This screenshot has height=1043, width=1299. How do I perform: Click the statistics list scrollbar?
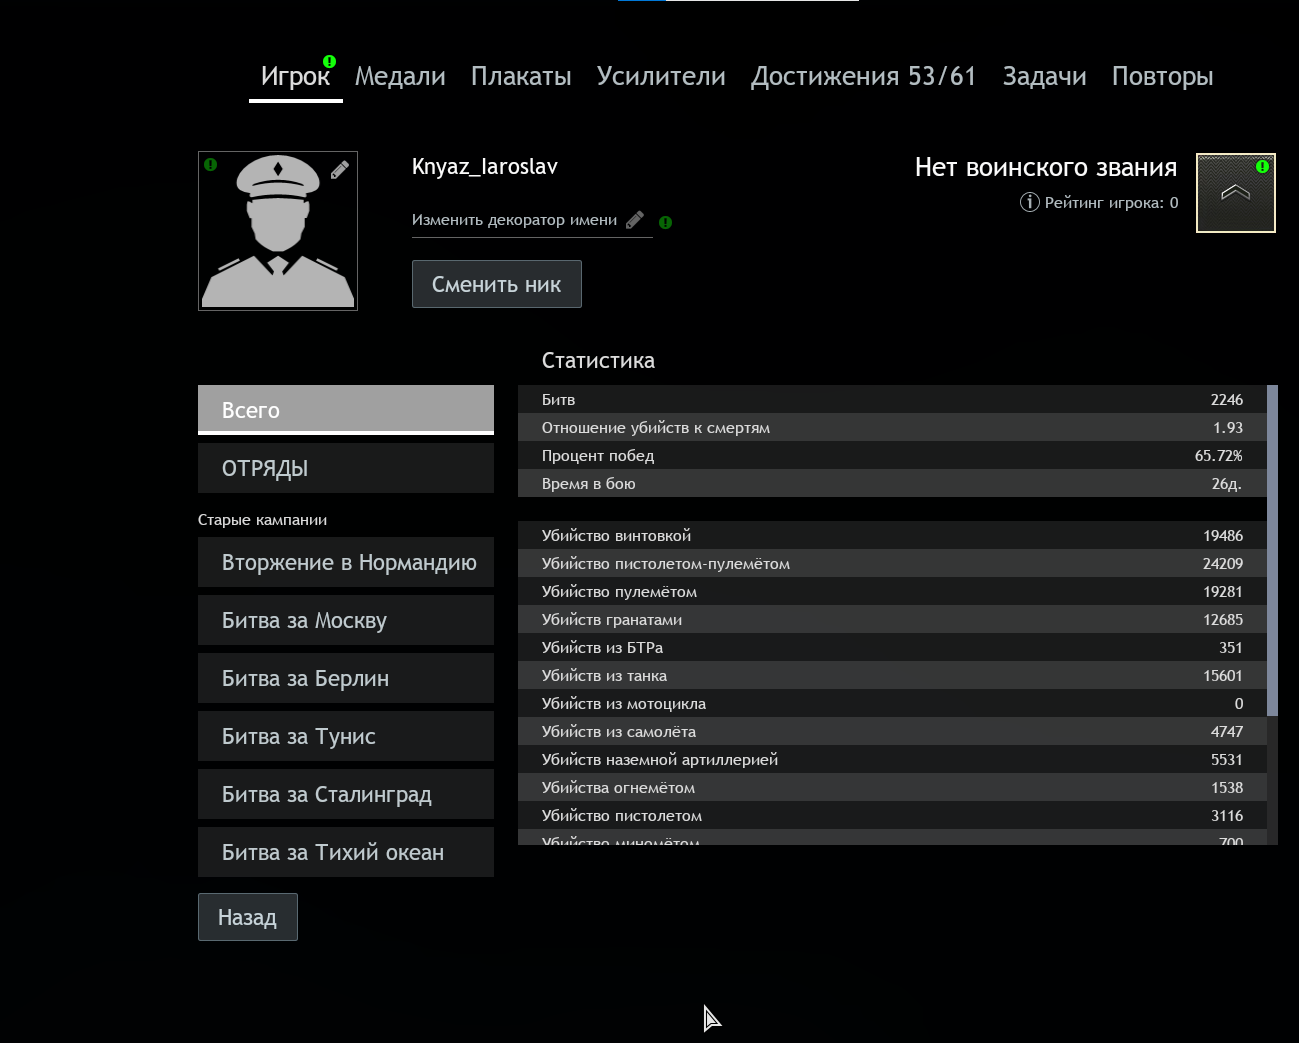coord(1272,550)
